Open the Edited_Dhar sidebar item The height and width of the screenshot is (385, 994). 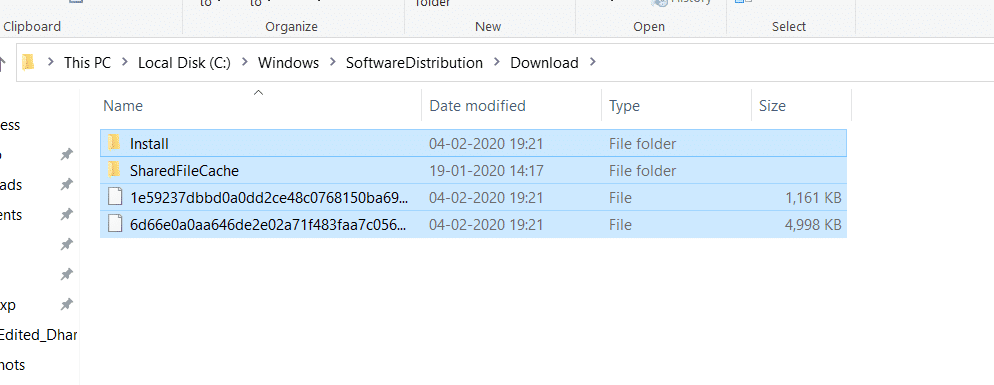click(38, 335)
